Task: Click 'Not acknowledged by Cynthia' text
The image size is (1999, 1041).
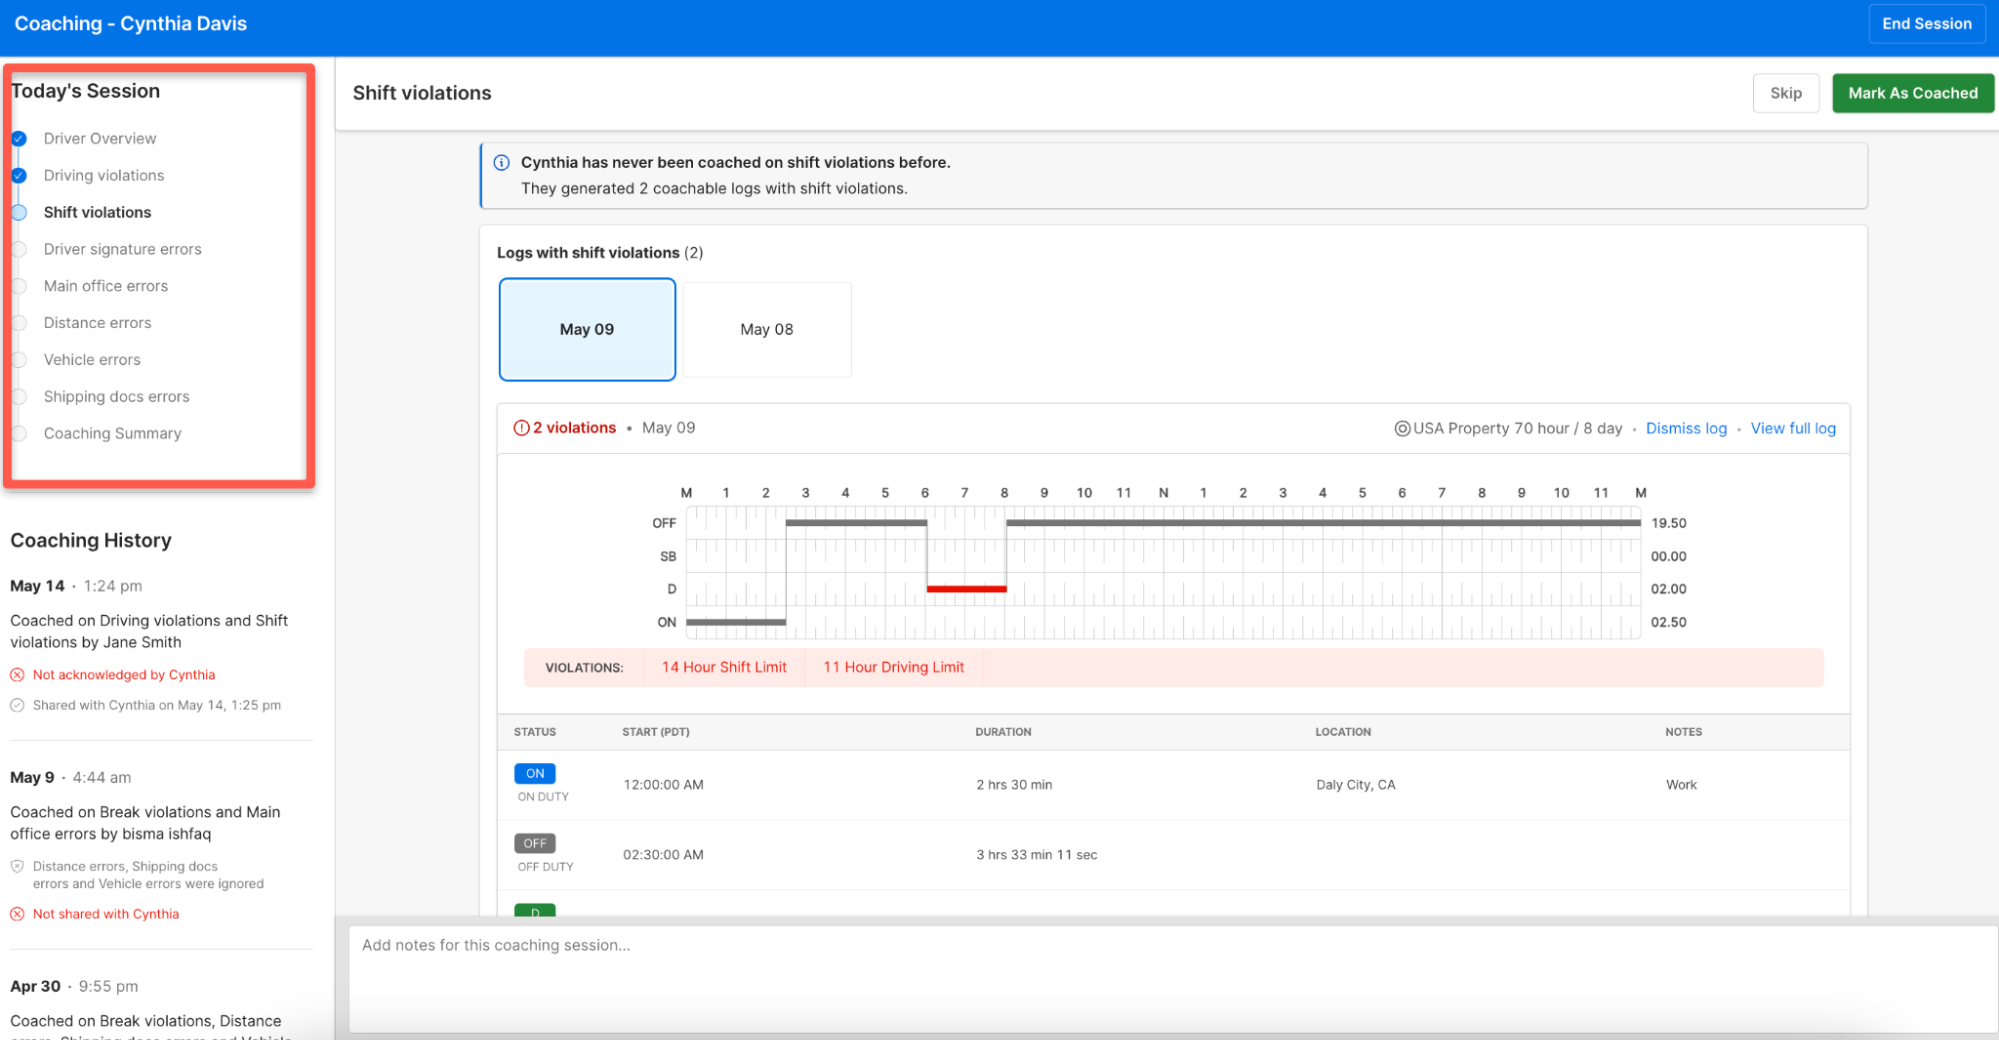Action: pyautogui.click(x=124, y=675)
